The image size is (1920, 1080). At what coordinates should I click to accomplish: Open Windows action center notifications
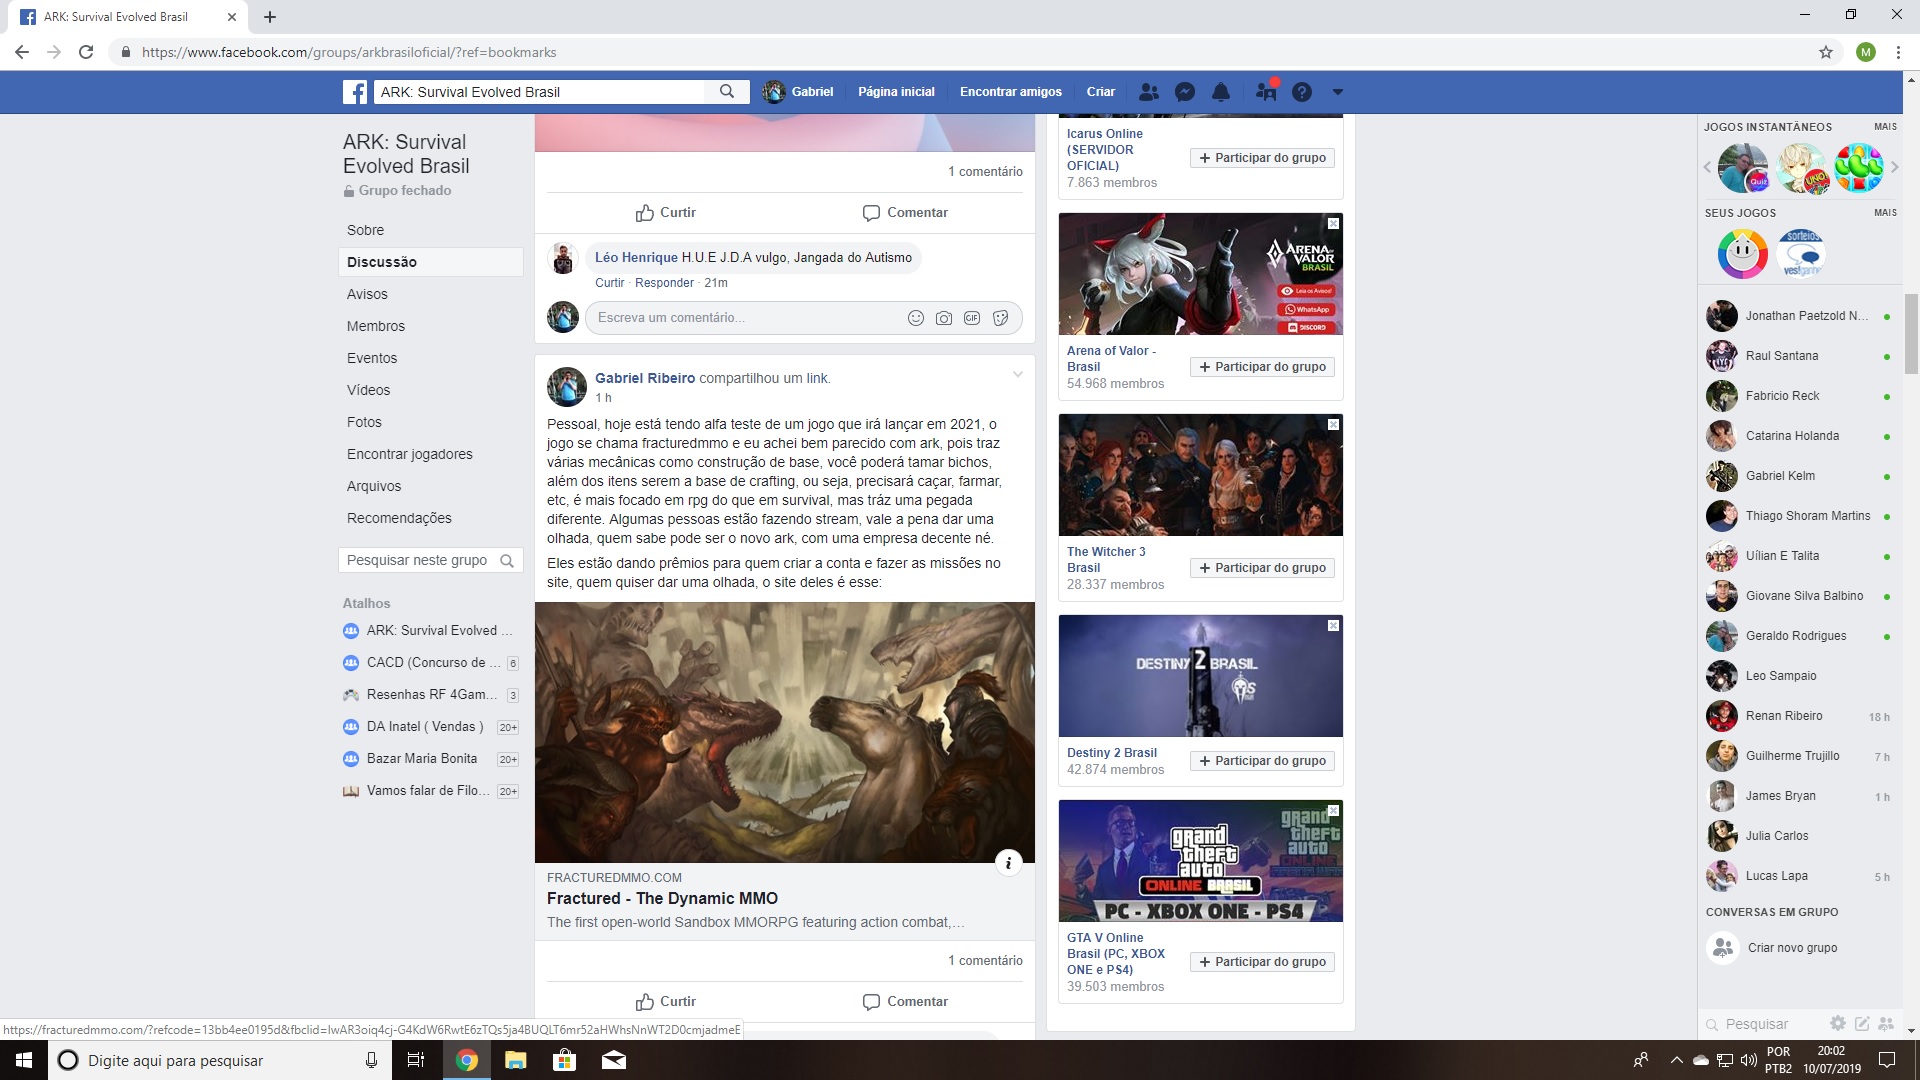coord(1887,1060)
